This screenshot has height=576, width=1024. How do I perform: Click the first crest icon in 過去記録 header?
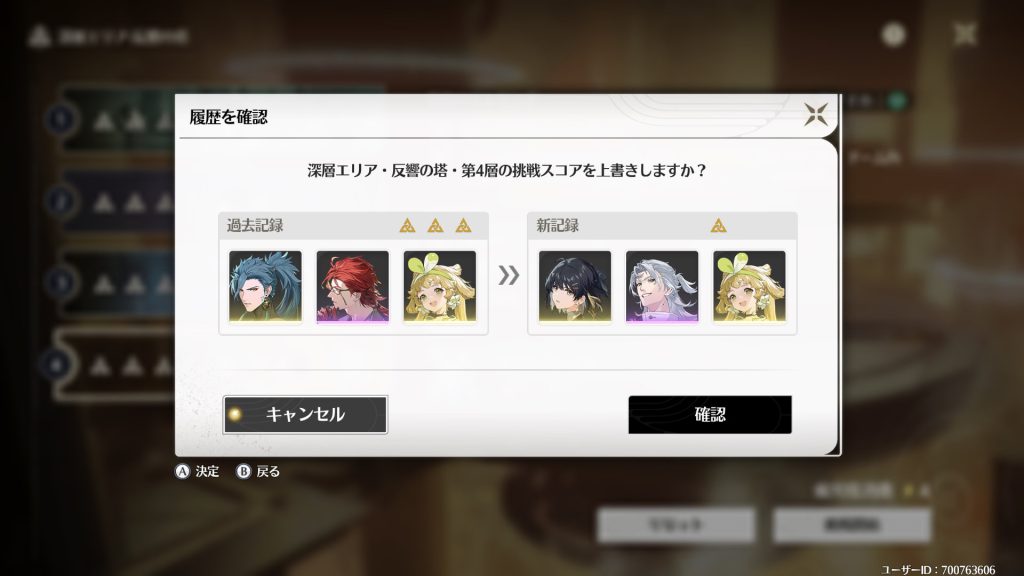[408, 226]
